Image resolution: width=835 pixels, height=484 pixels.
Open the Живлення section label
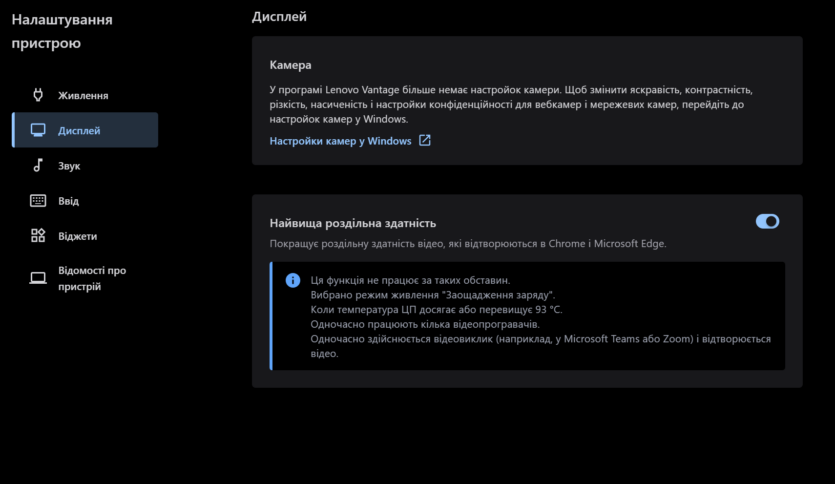[x=83, y=95]
